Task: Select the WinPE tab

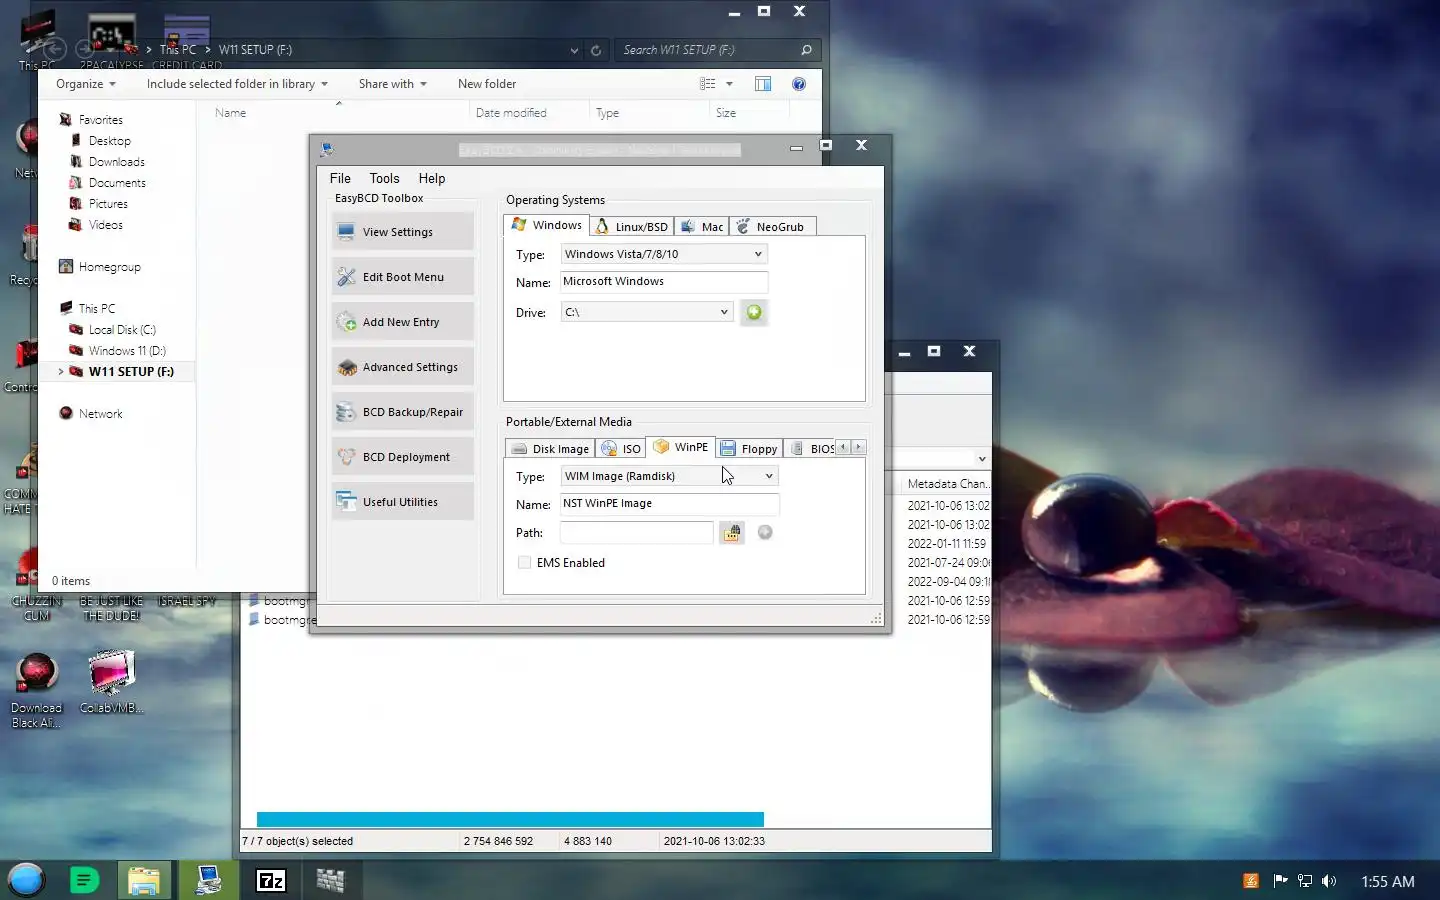Action: (x=681, y=447)
